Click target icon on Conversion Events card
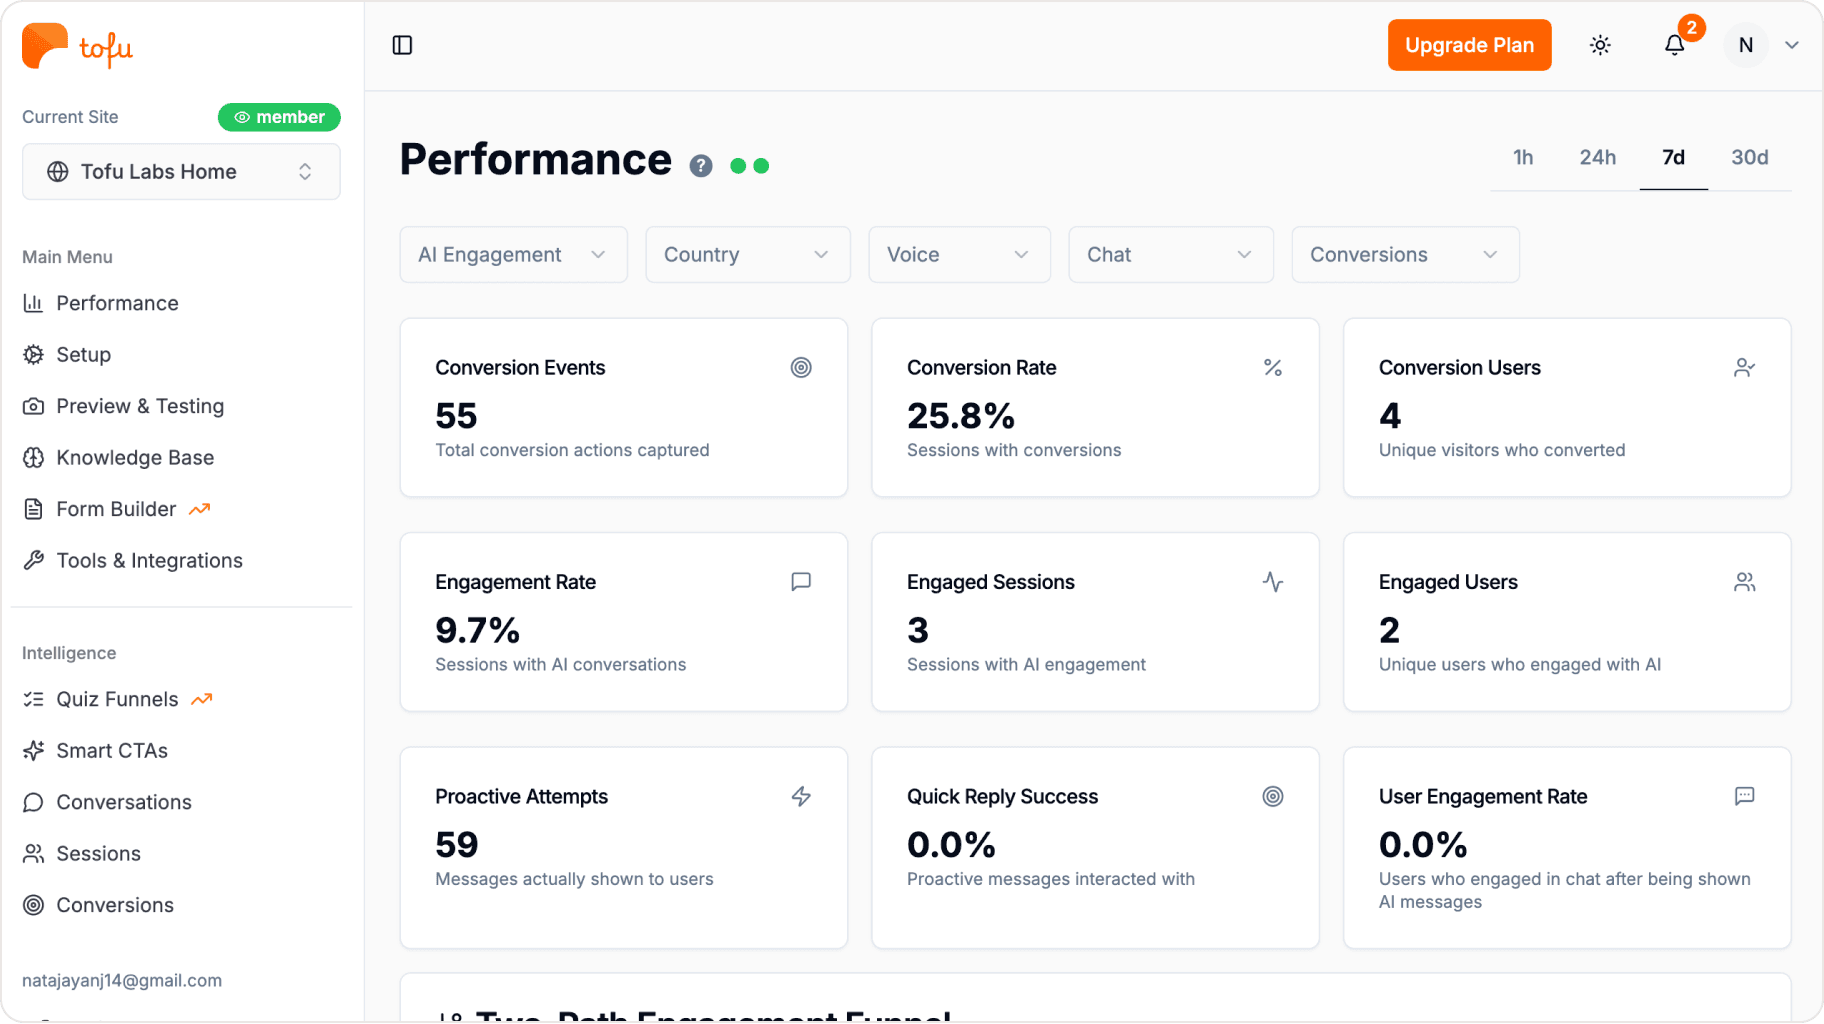The height and width of the screenshot is (1024, 1824). tap(801, 367)
